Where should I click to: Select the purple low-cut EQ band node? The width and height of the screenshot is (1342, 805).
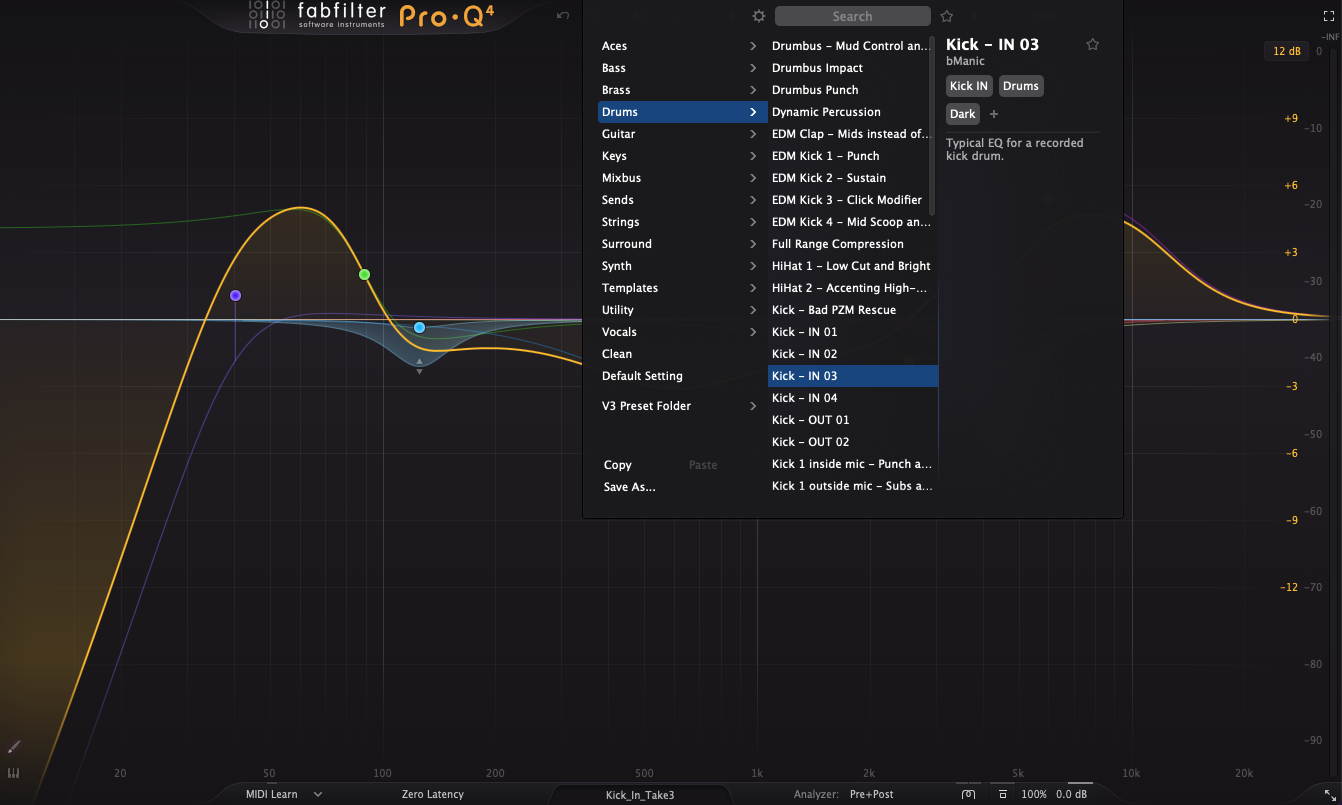235,295
